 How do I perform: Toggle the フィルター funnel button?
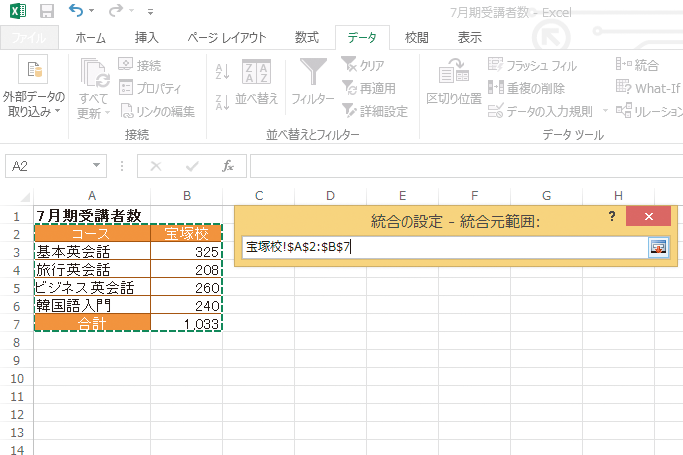pos(312,83)
